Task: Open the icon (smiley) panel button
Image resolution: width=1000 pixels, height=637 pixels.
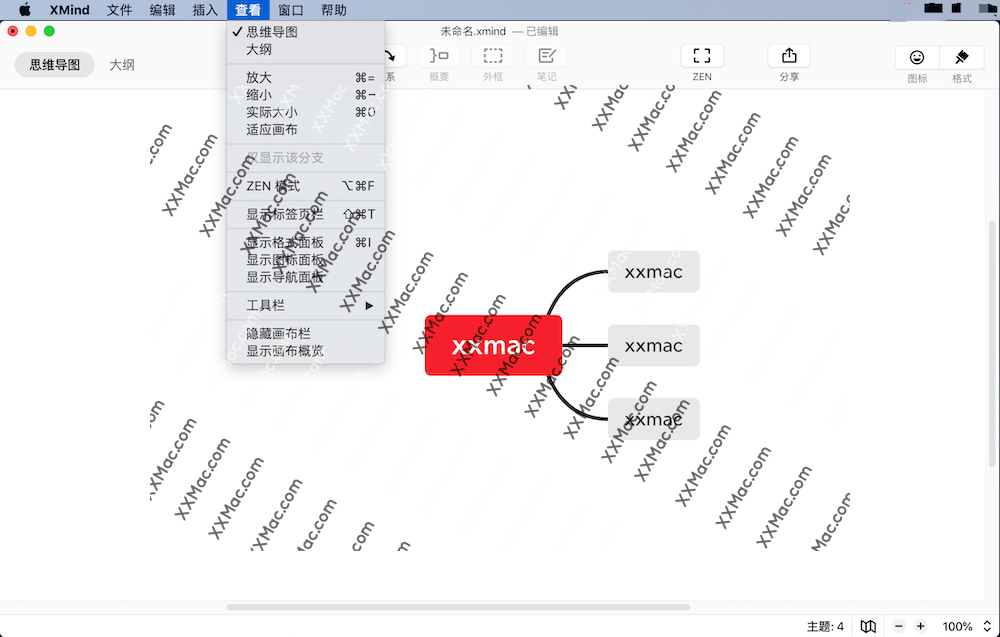Action: (x=917, y=57)
